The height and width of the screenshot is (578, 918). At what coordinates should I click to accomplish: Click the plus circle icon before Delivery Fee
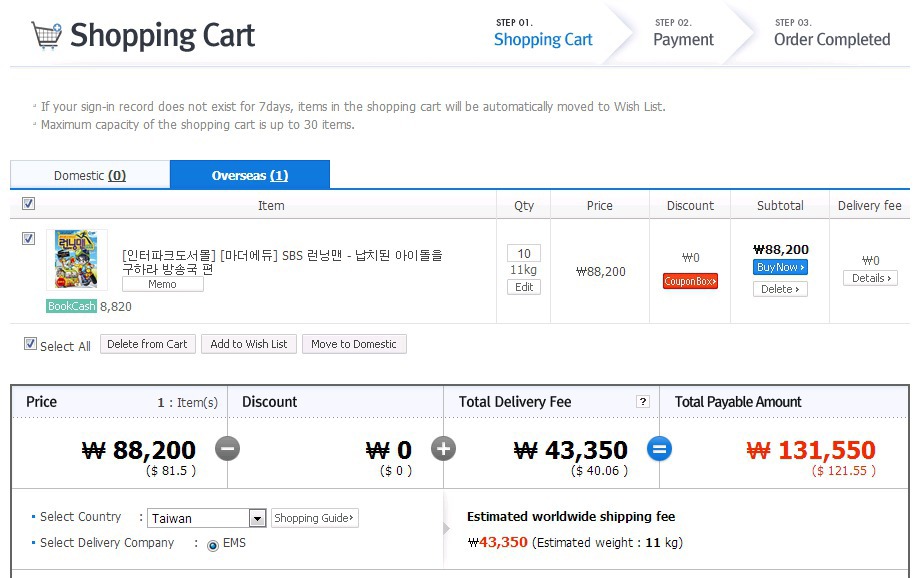(x=443, y=449)
